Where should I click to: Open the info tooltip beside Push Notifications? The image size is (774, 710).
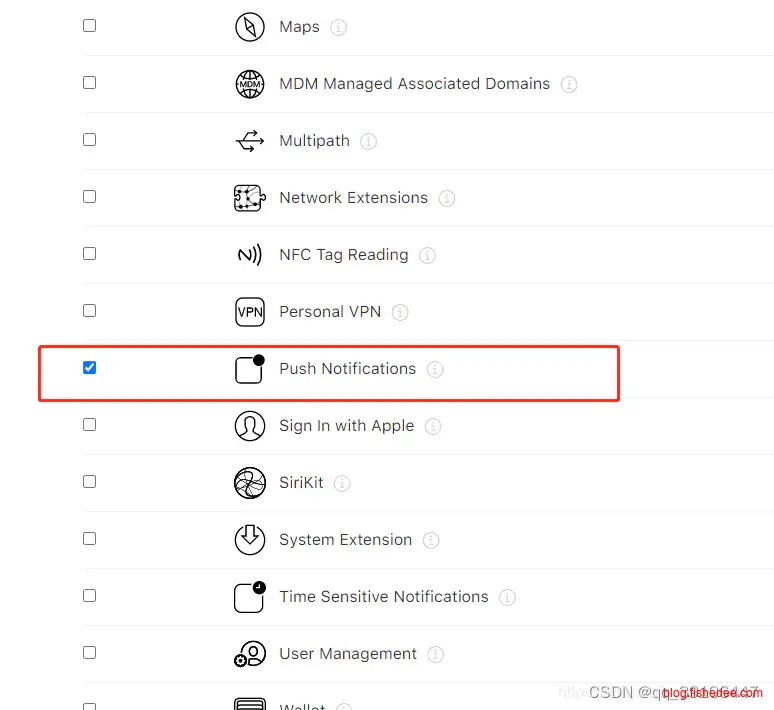tap(435, 369)
